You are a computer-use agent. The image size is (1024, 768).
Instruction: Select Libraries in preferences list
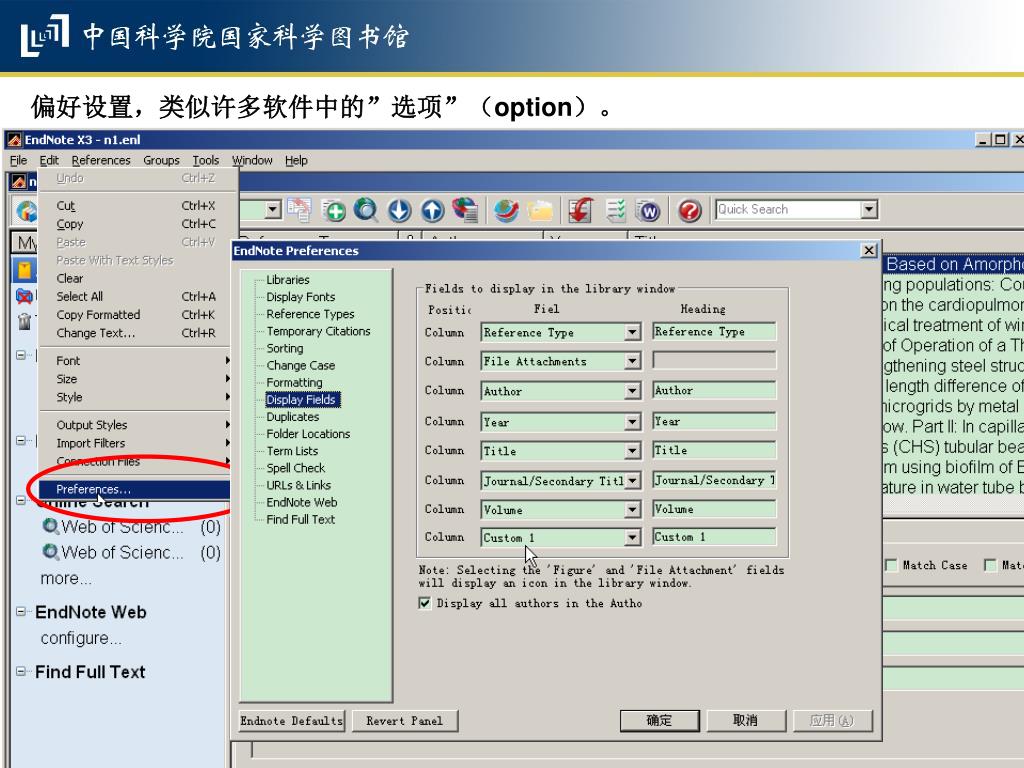click(x=288, y=280)
